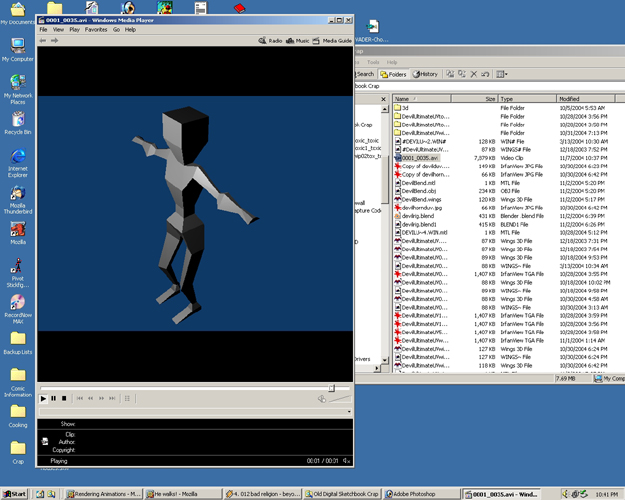Click the Media Player volume slider
The width and height of the screenshot is (625, 500).
(x=340, y=399)
